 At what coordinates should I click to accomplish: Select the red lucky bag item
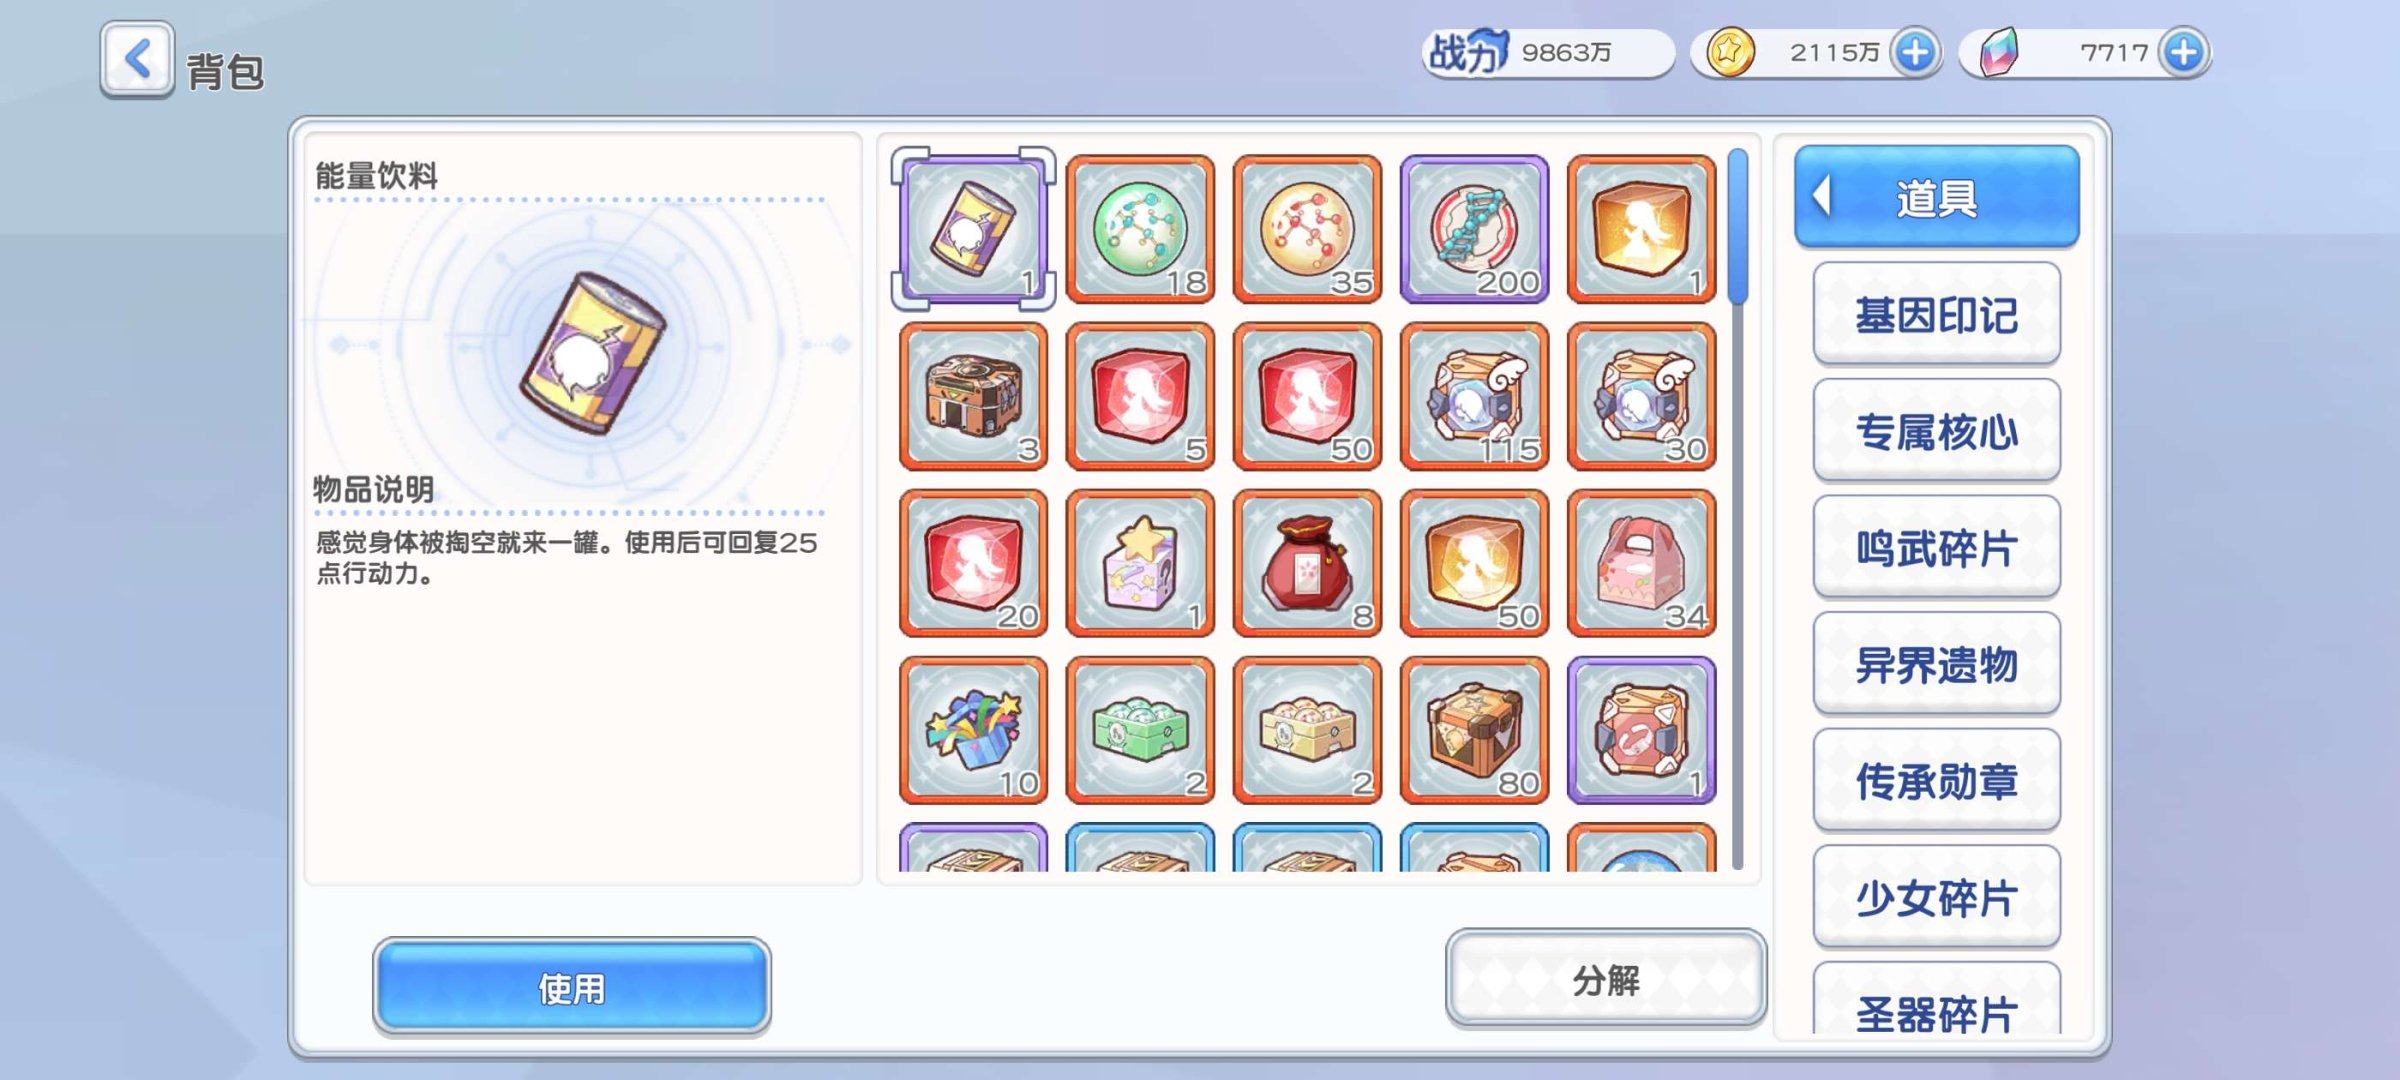pos(1307,563)
